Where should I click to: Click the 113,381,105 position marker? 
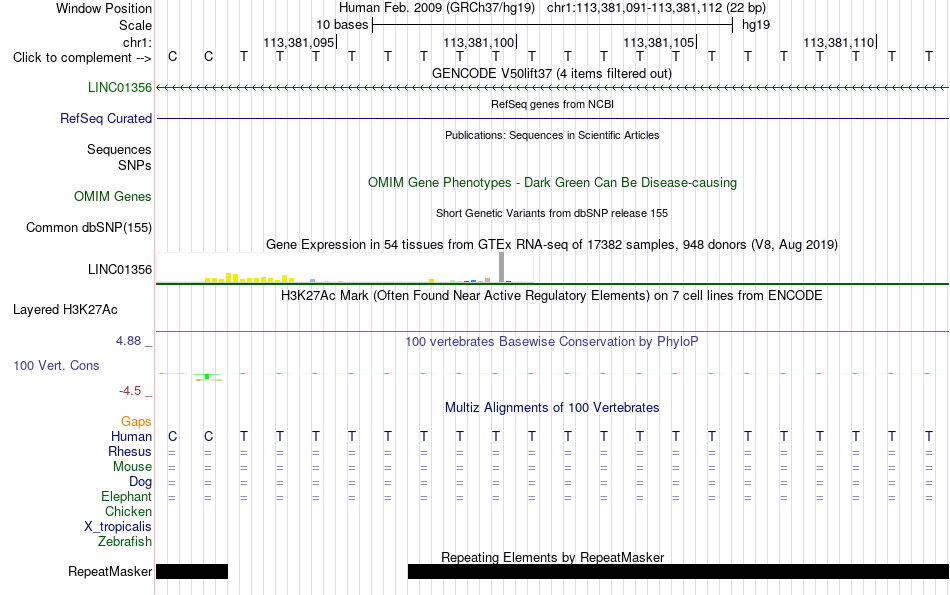659,42
